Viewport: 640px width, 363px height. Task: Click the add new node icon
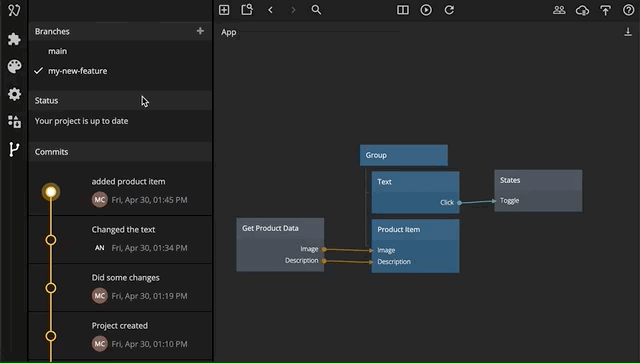point(224,10)
